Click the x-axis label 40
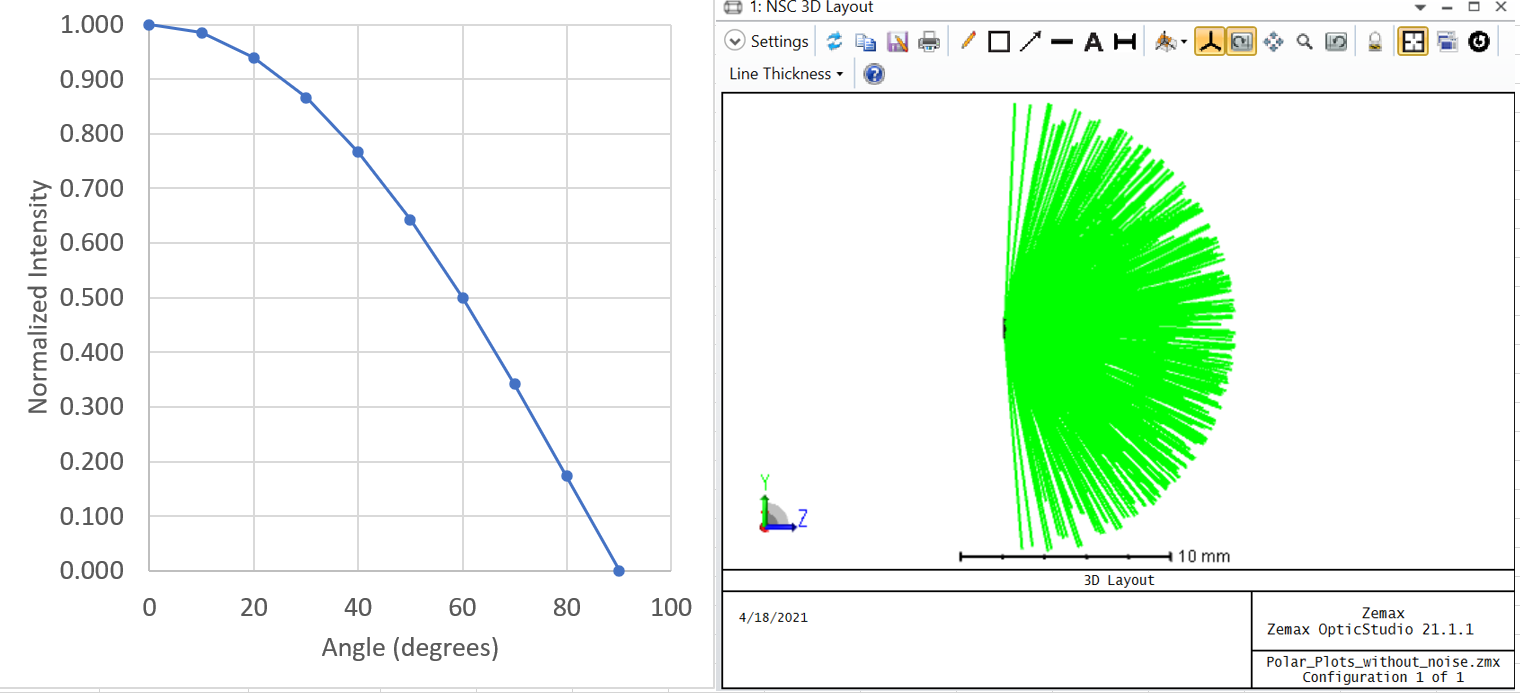Viewport: 1520px width, 693px height. pos(358,608)
